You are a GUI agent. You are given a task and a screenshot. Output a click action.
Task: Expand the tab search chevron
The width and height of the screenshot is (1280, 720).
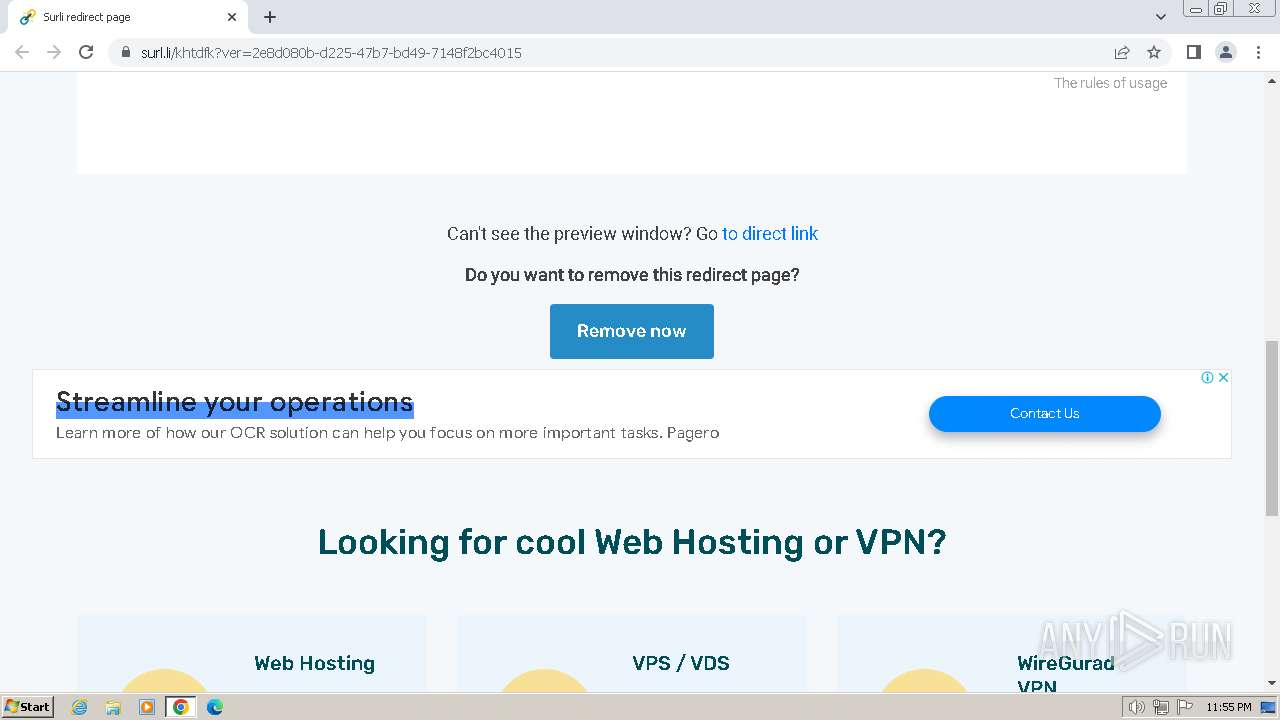point(1161,17)
